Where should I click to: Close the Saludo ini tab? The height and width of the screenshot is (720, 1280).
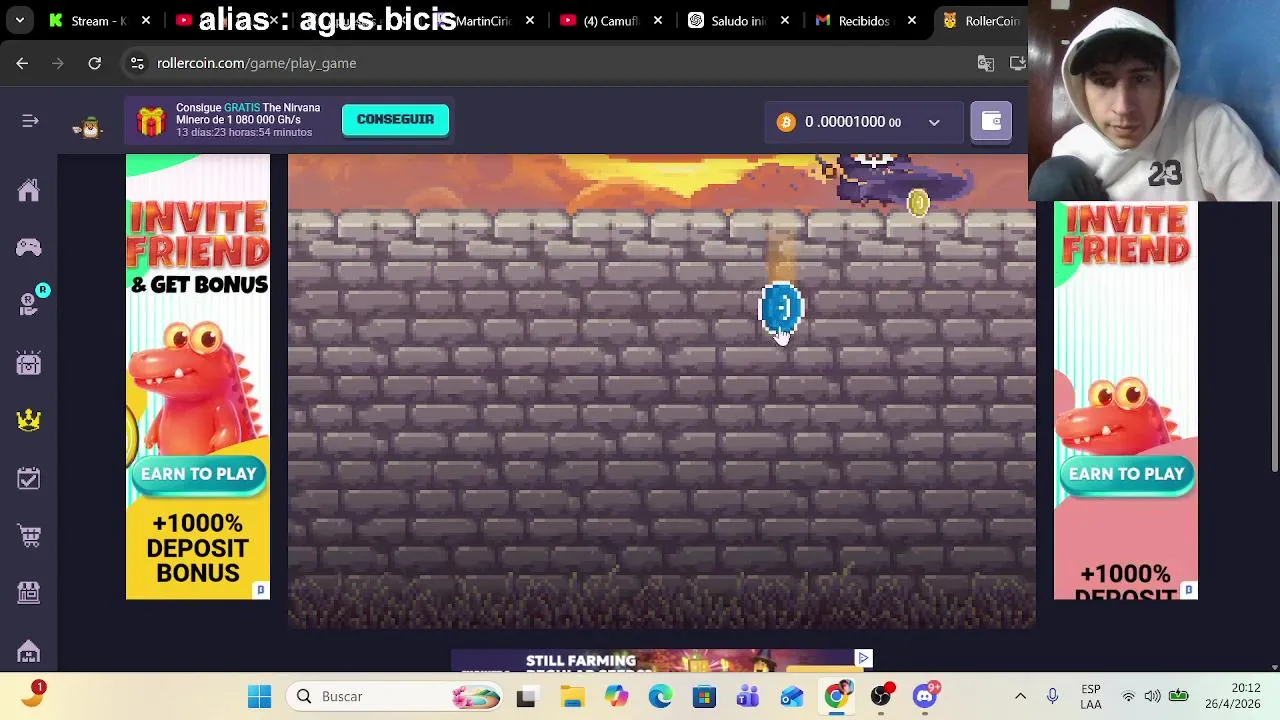(x=785, y=20)
